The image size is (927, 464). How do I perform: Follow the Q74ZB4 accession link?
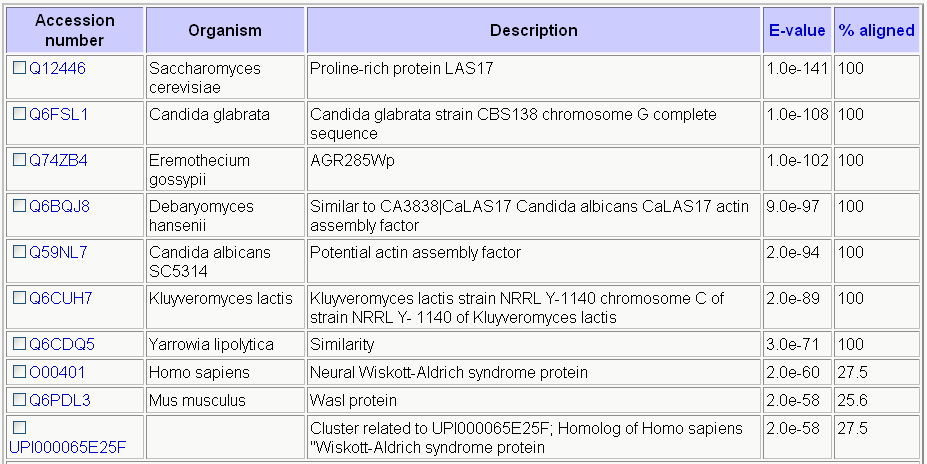click(x=59, y=161)
